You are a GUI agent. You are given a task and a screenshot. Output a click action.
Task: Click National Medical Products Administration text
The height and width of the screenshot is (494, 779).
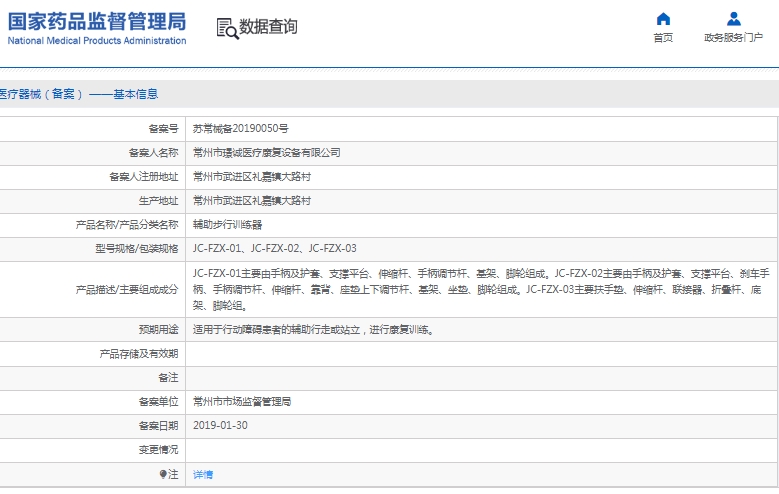click(97, 41)
